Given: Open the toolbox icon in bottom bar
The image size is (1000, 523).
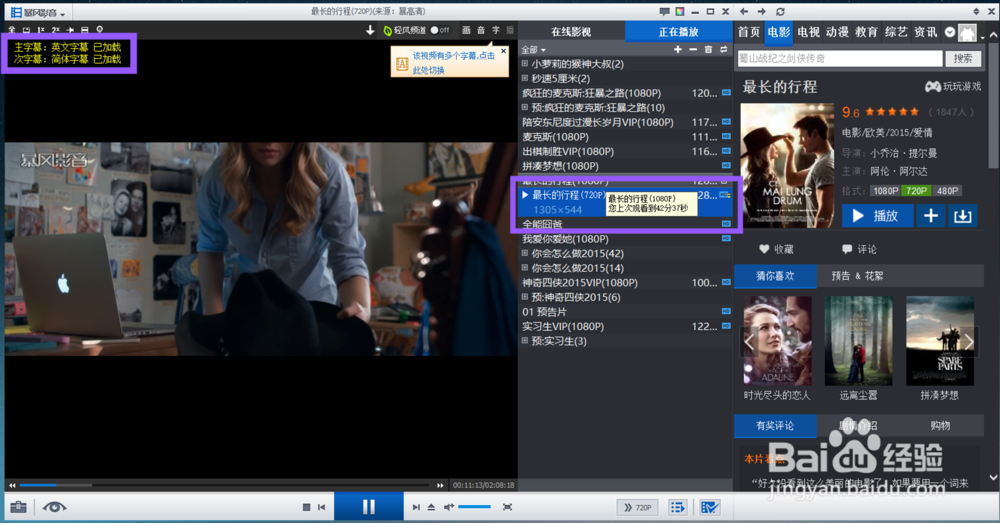Looking at the screenshot, I should [18, 507].
